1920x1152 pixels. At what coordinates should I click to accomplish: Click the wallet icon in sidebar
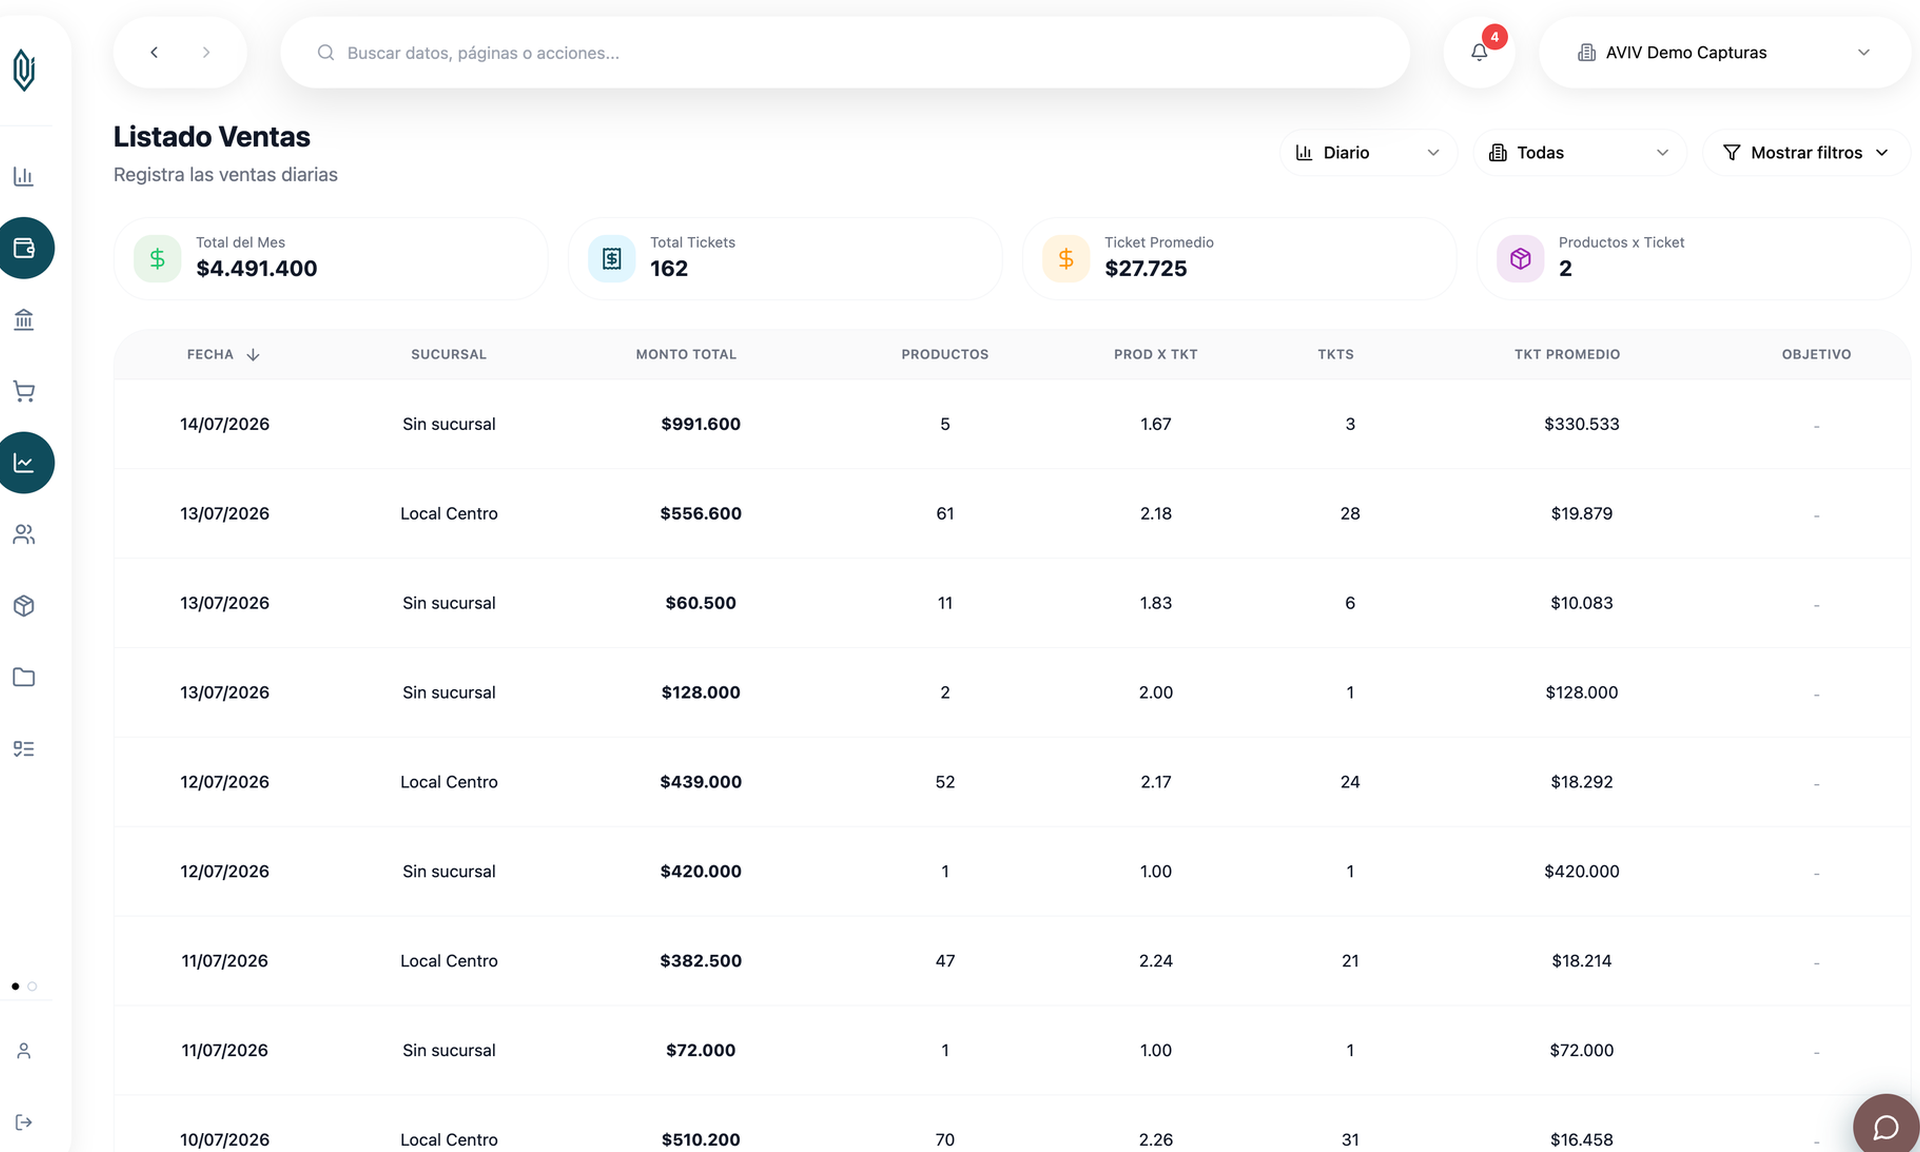(x=24, y=248)
